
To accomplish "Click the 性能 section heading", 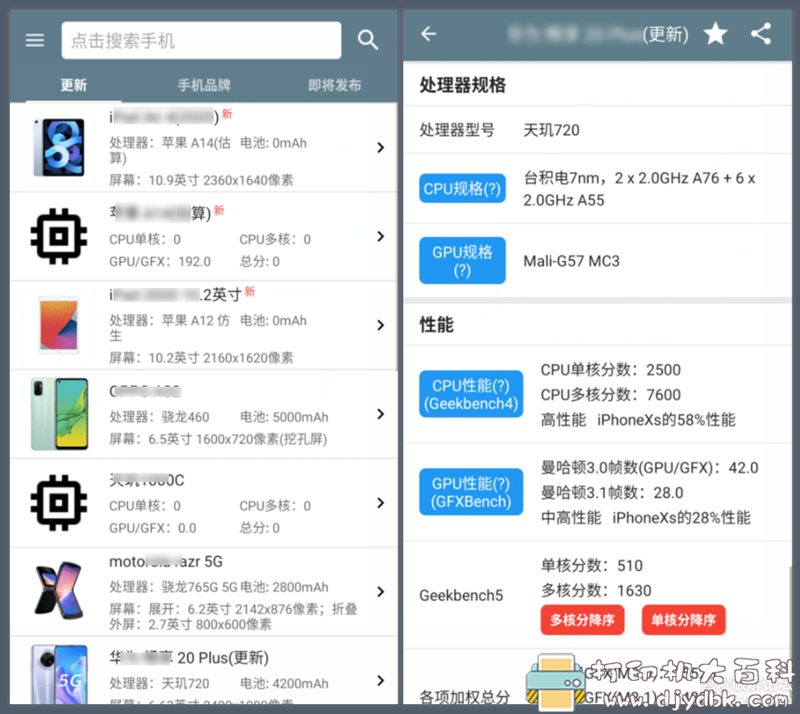I will point(436,325).
